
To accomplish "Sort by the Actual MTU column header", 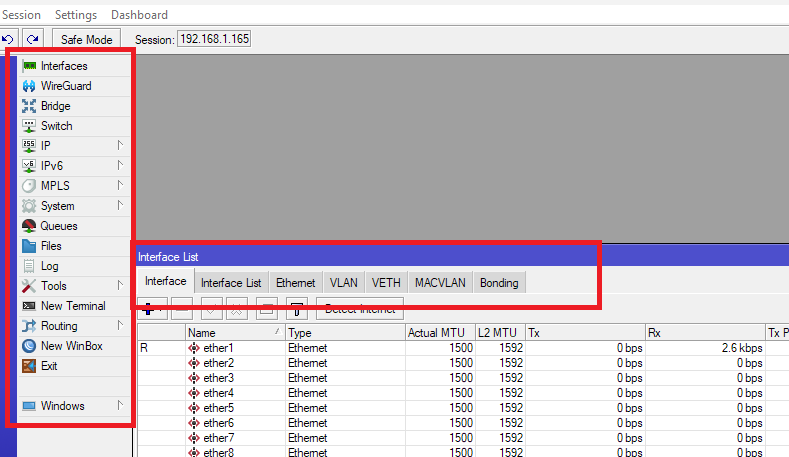I will click(x=440, y=333).
